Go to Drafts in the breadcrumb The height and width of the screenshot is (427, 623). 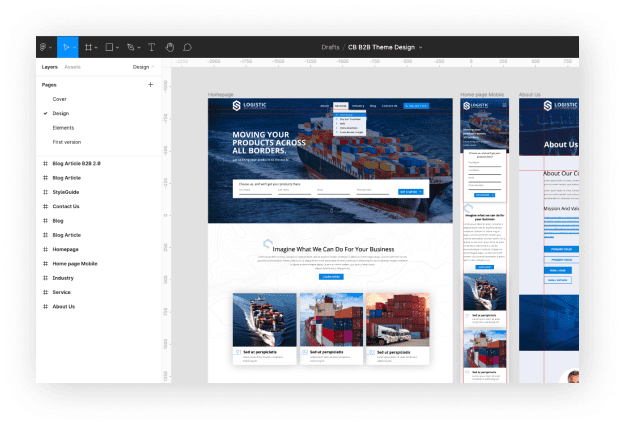coord(330,47)
